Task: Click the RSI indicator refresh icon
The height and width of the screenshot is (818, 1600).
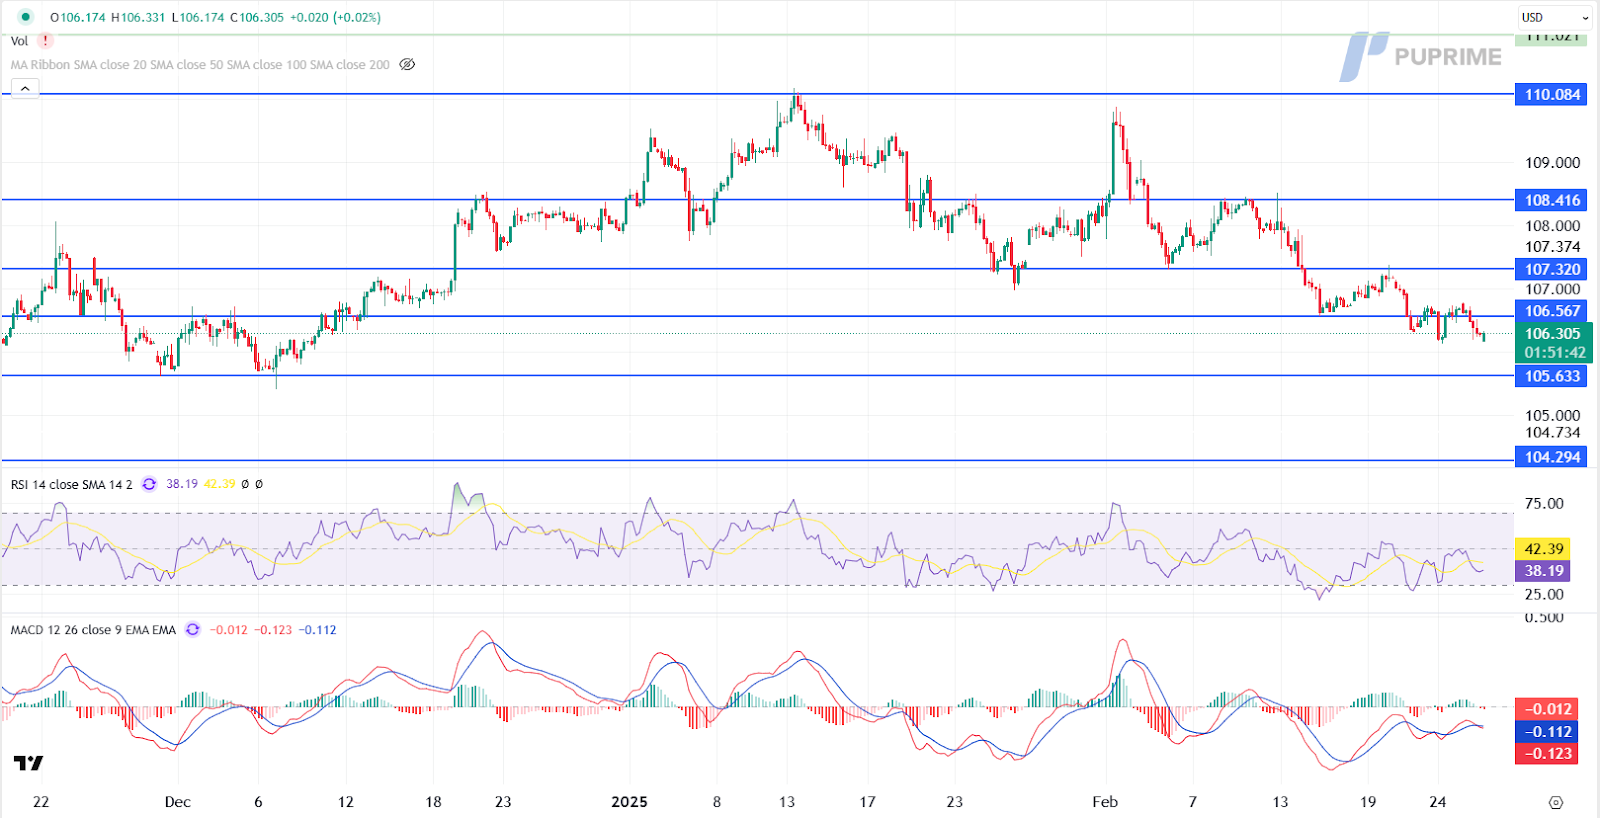Action: [x=149, y=484]
